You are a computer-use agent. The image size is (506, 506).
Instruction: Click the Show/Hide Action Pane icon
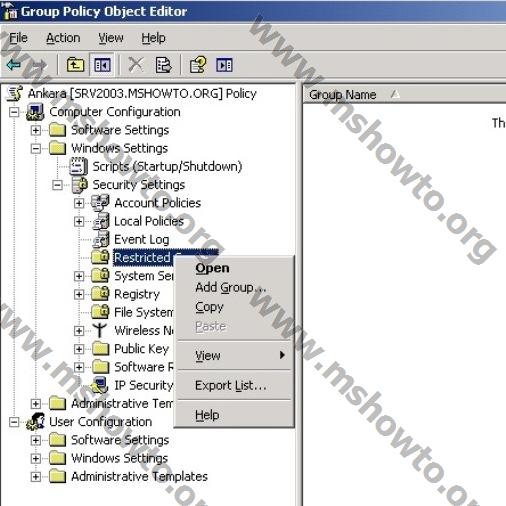click(x=224, y=65)
